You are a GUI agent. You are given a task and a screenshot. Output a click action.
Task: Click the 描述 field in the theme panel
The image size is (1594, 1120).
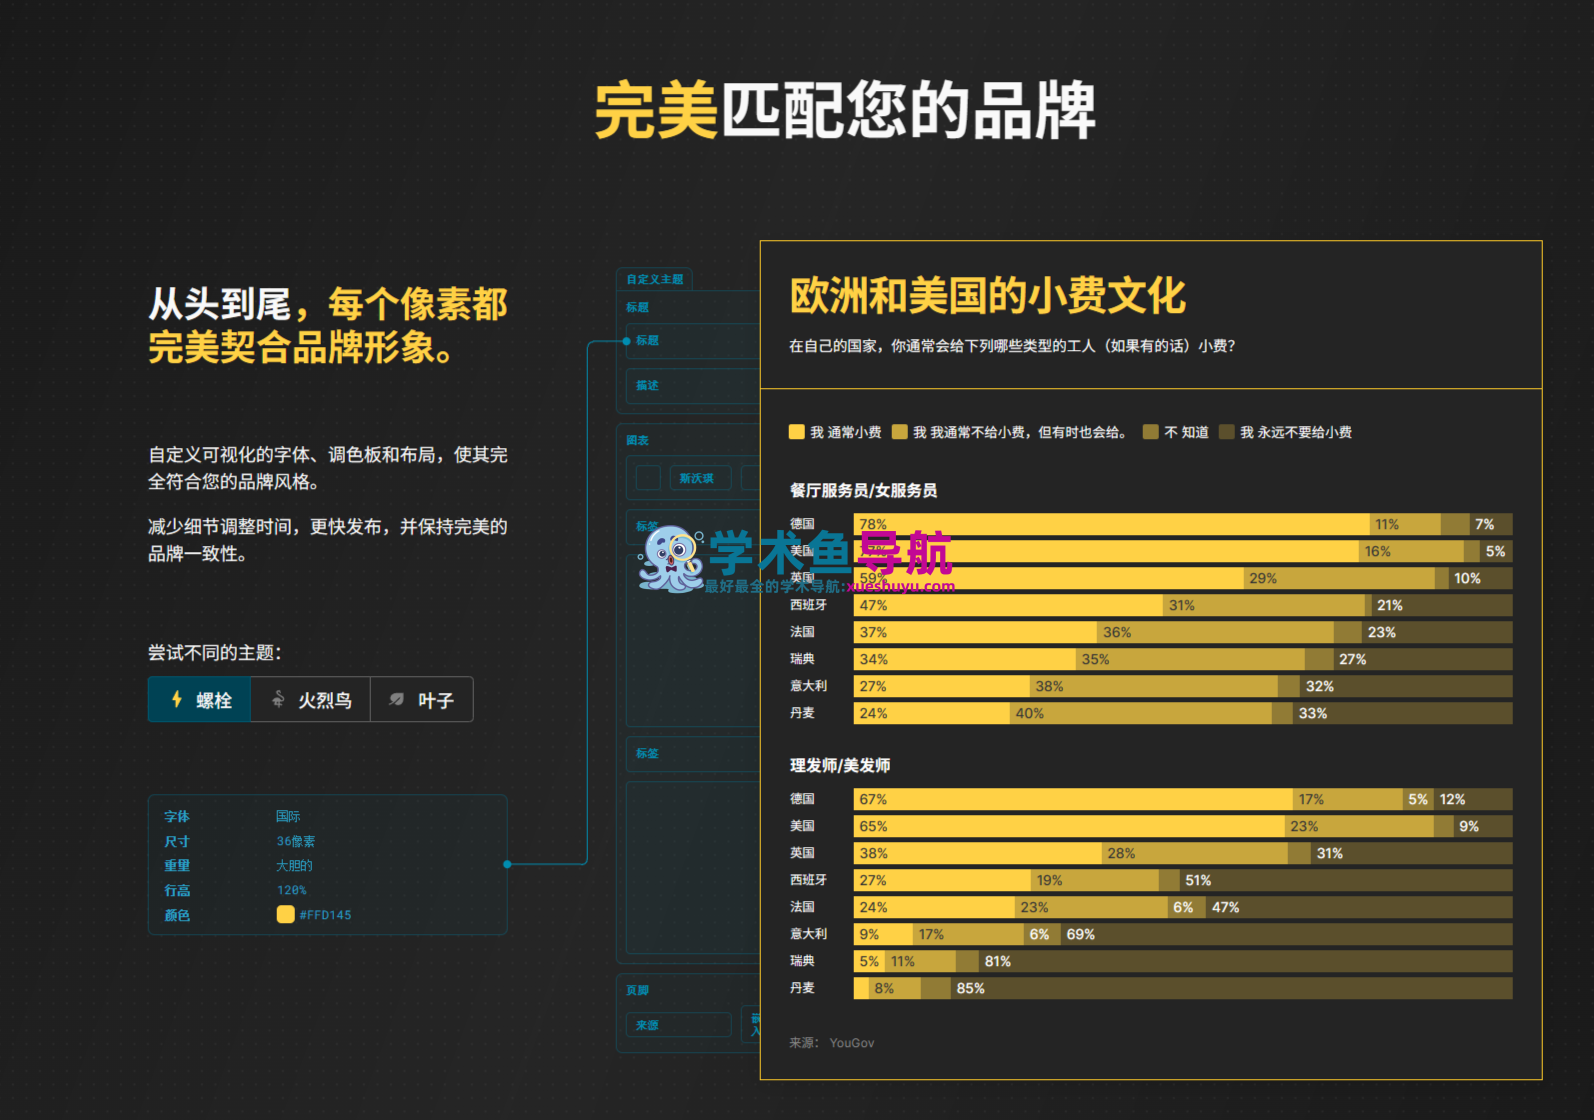tap(692, 386)
